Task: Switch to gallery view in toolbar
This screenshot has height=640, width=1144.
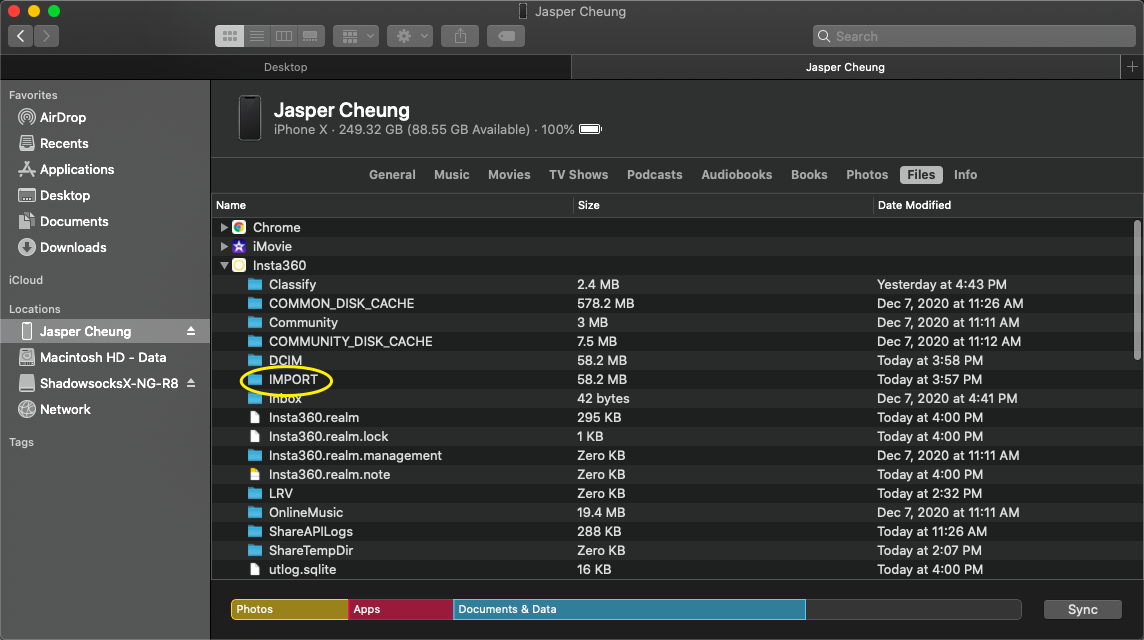Action: pyautogui.click(x=311, y=36)
